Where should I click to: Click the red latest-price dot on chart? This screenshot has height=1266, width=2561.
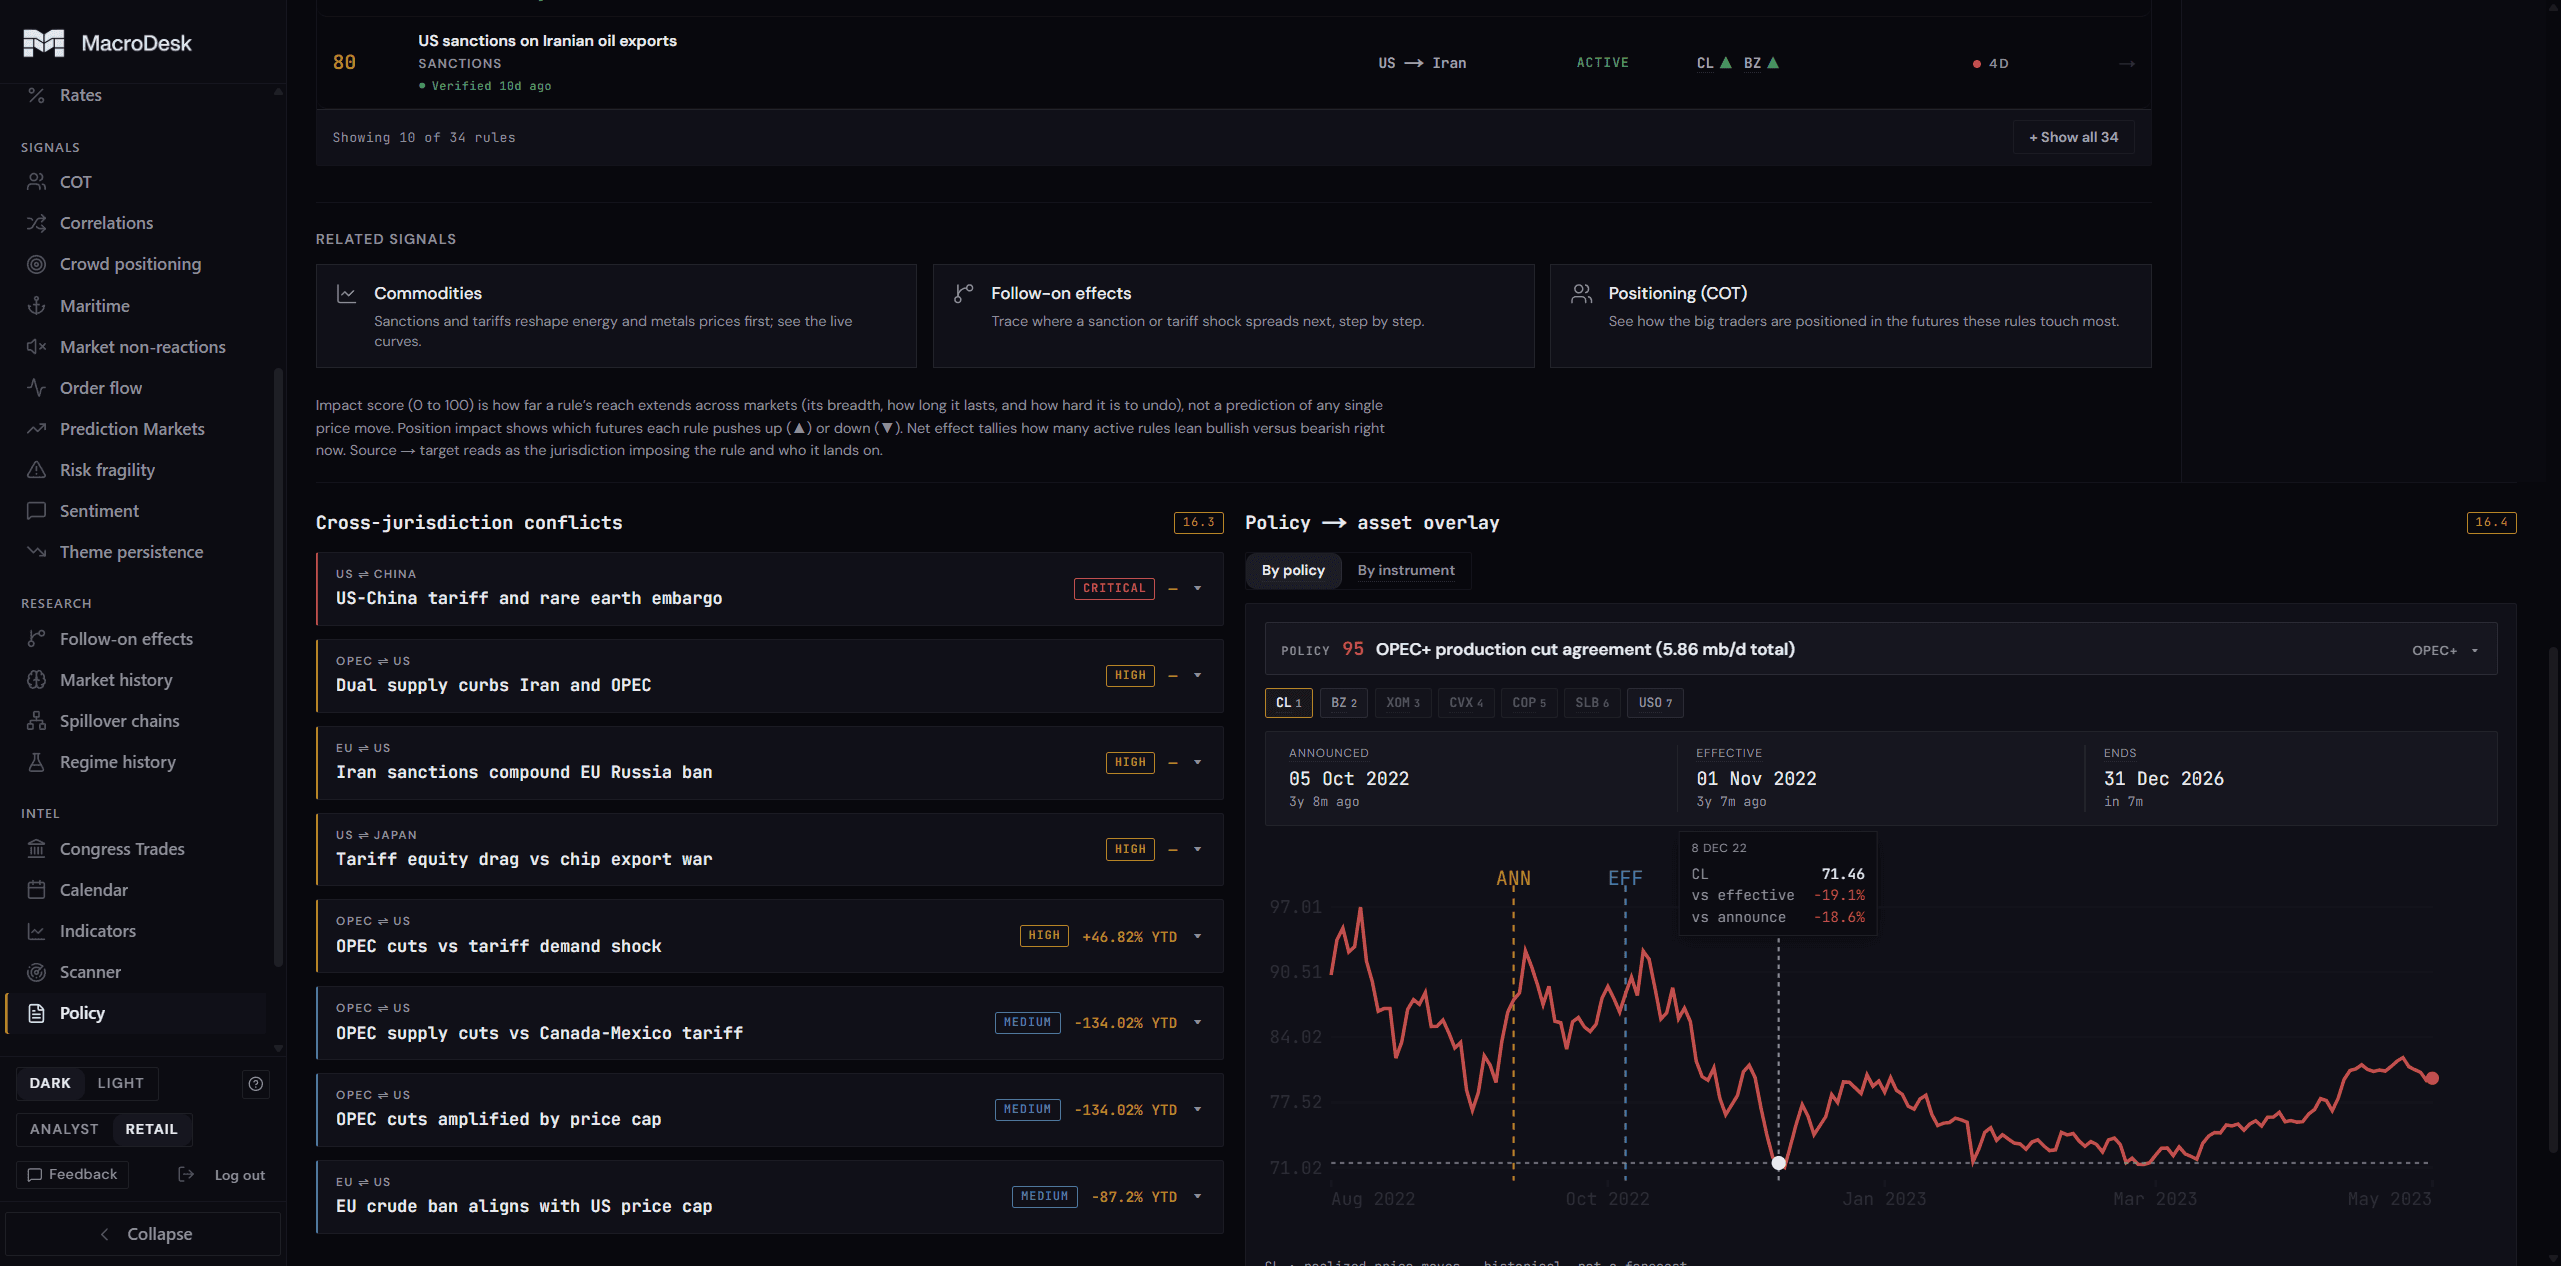[2432, 1078]
